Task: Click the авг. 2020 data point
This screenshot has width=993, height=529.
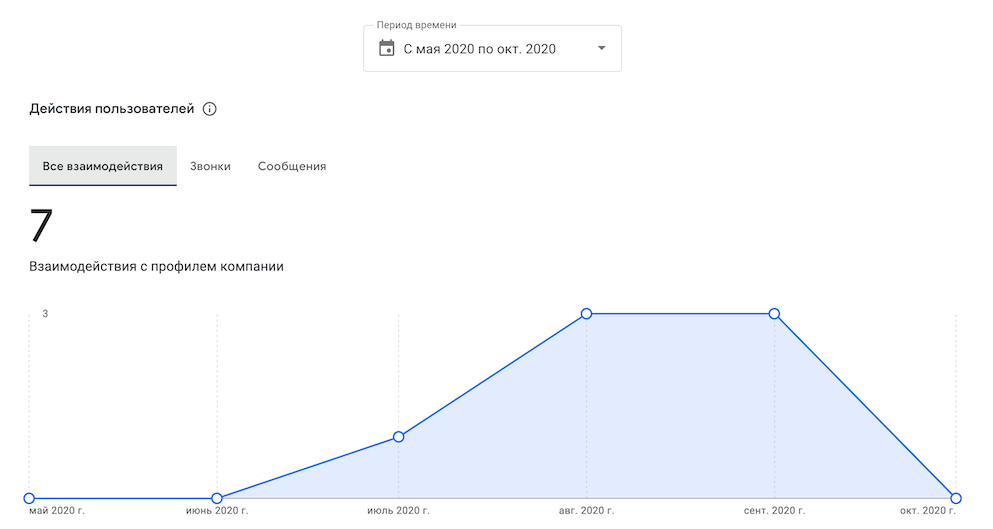Action: click(586, 314)
